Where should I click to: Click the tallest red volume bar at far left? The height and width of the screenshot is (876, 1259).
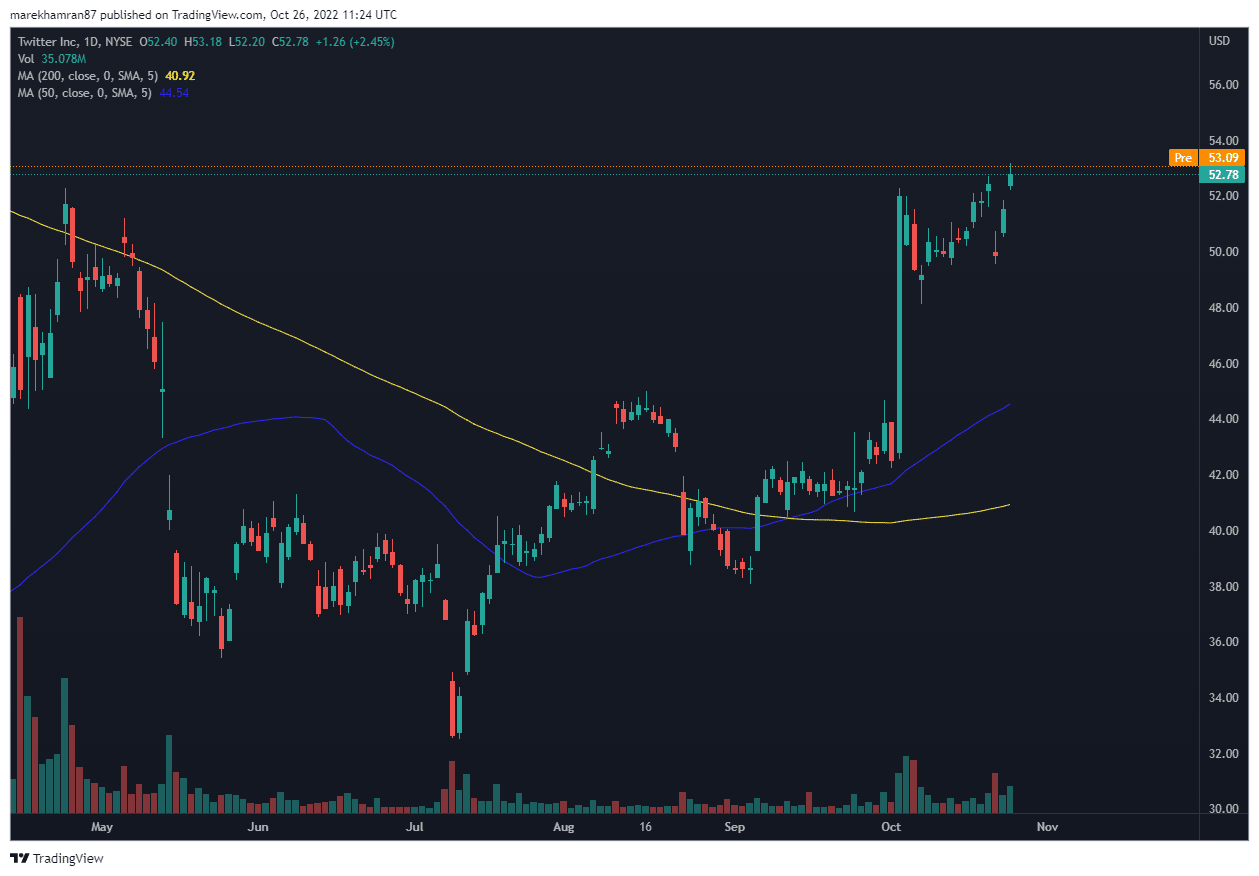[x=19, y=714]
